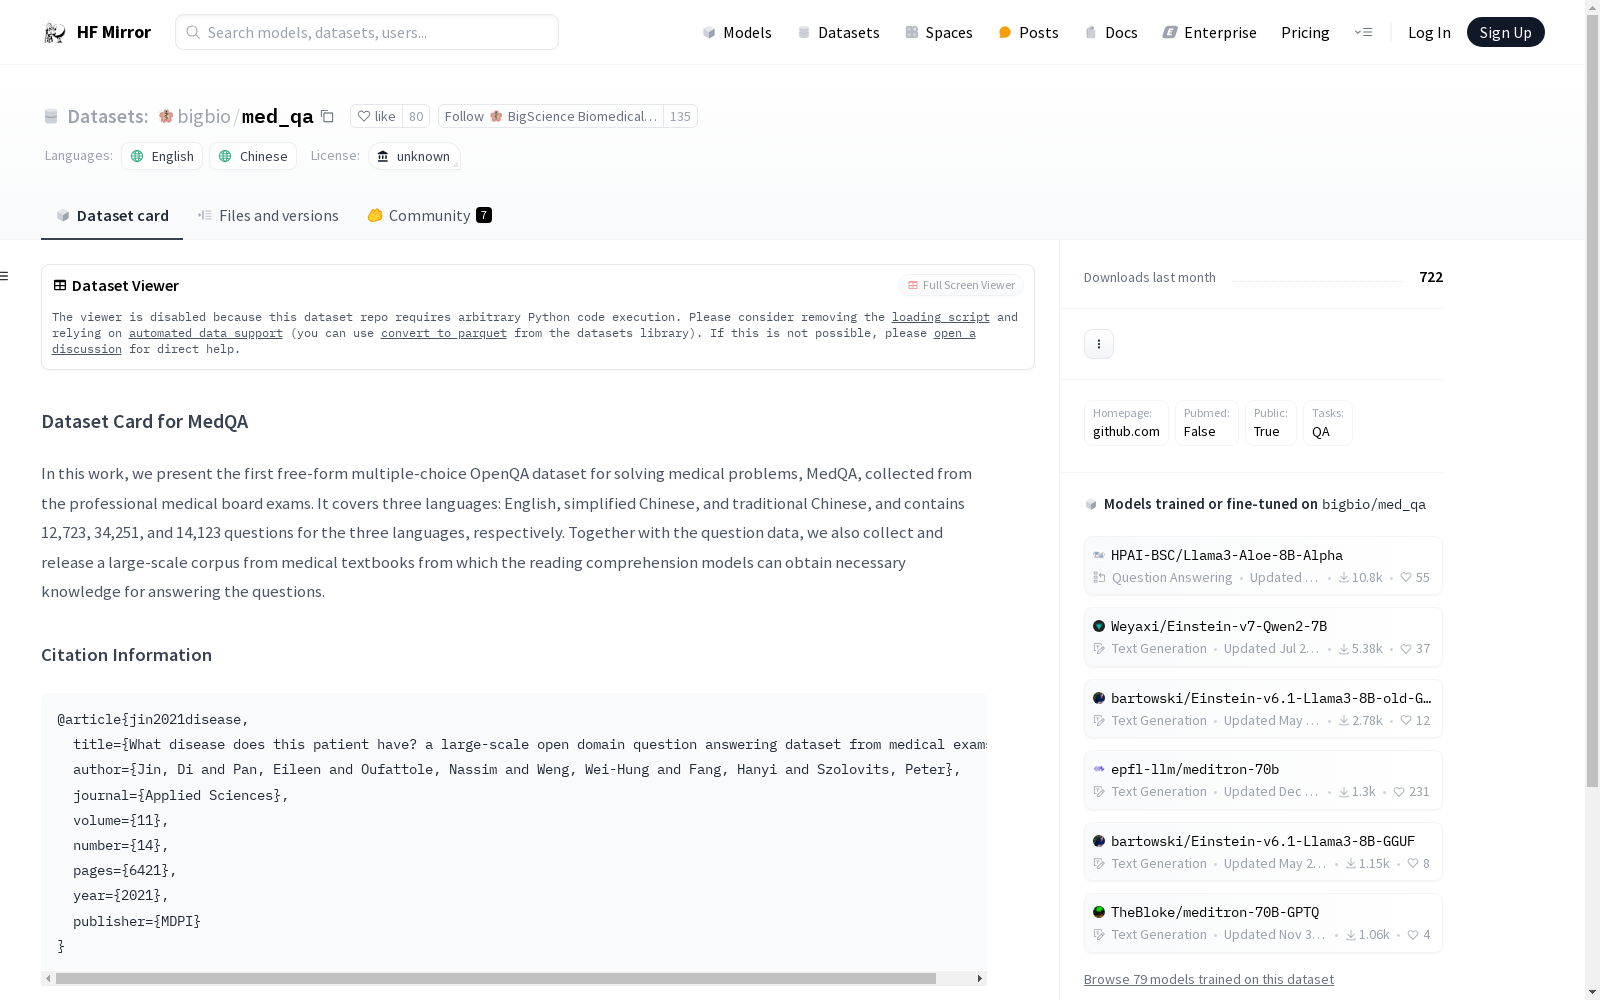
Task: Click the scroll left arrow of citation block
Action: click(x=48, y=978)
